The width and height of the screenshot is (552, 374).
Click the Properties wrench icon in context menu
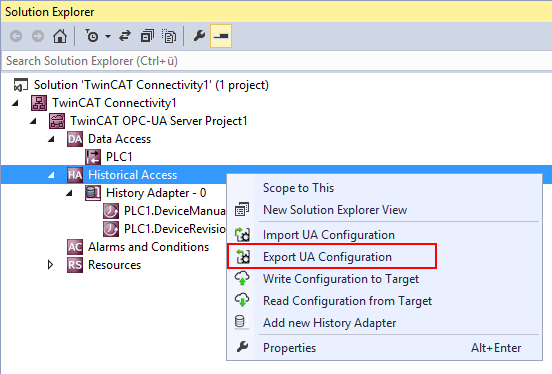pos(243,347)
